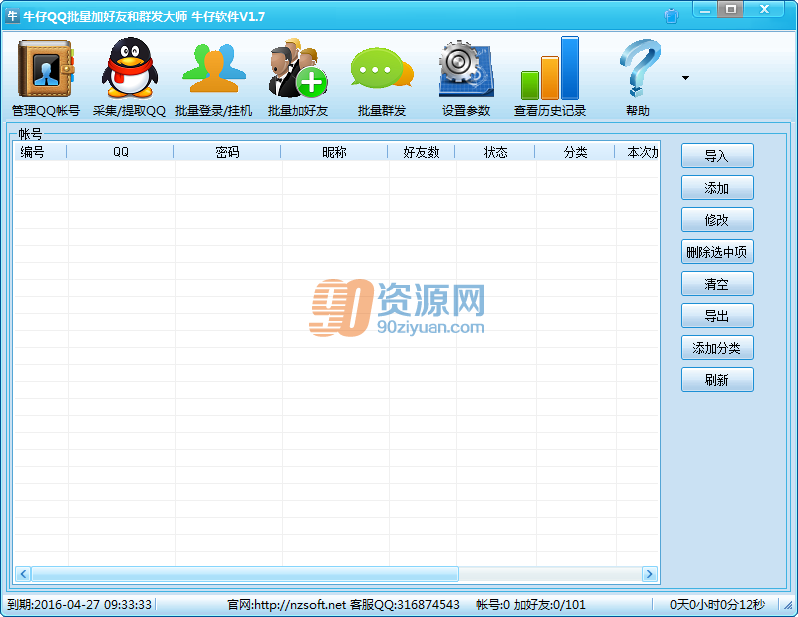Close the 牛仔QQ window
The image size is (798, 617).
point(764,9)
